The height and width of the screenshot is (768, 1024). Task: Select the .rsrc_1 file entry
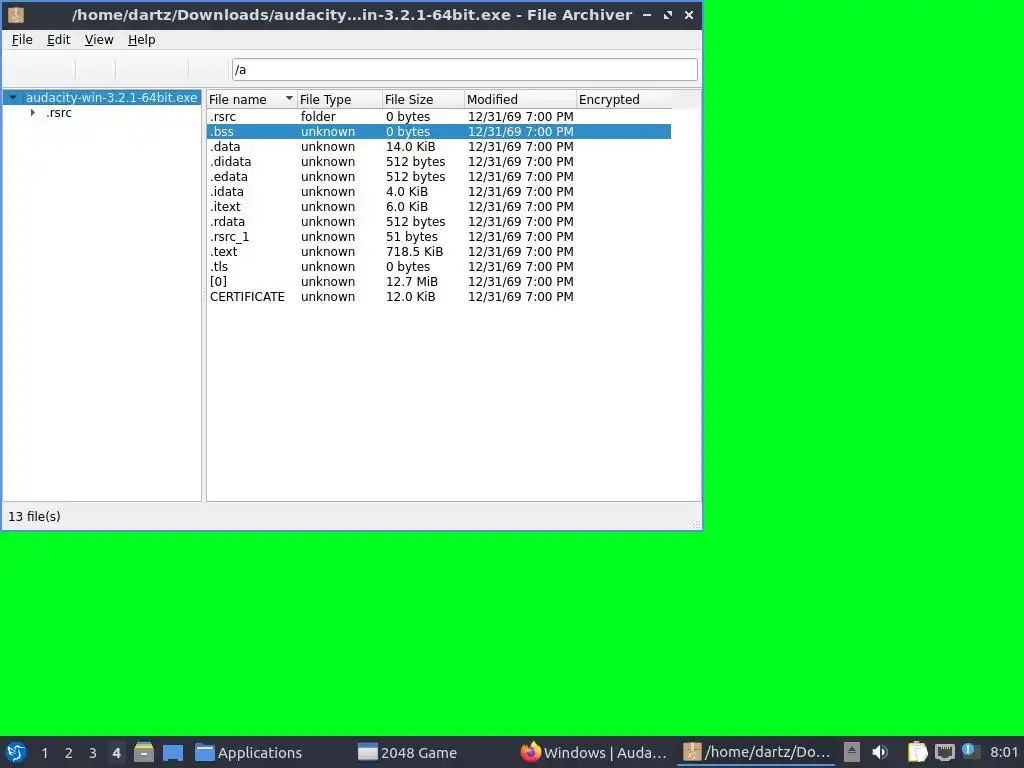coord(439,236)
